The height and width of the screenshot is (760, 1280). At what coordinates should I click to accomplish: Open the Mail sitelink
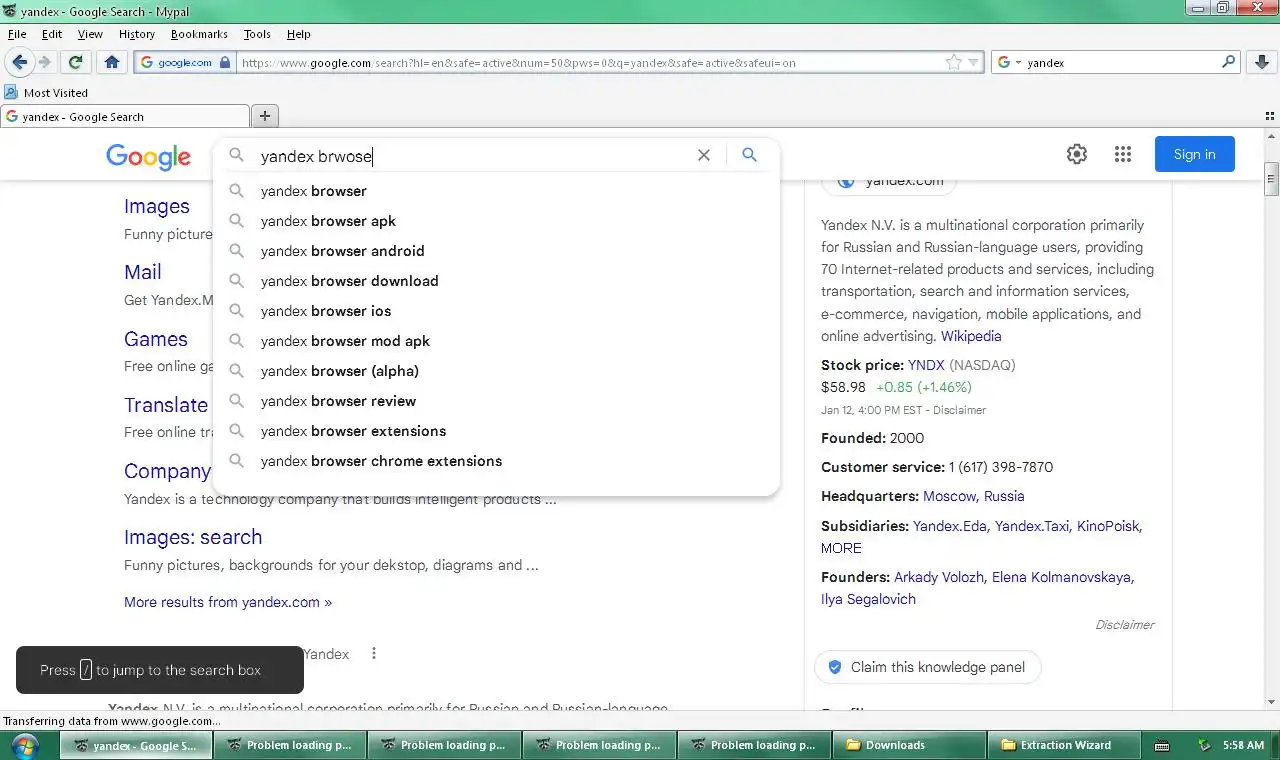point(143,272)
